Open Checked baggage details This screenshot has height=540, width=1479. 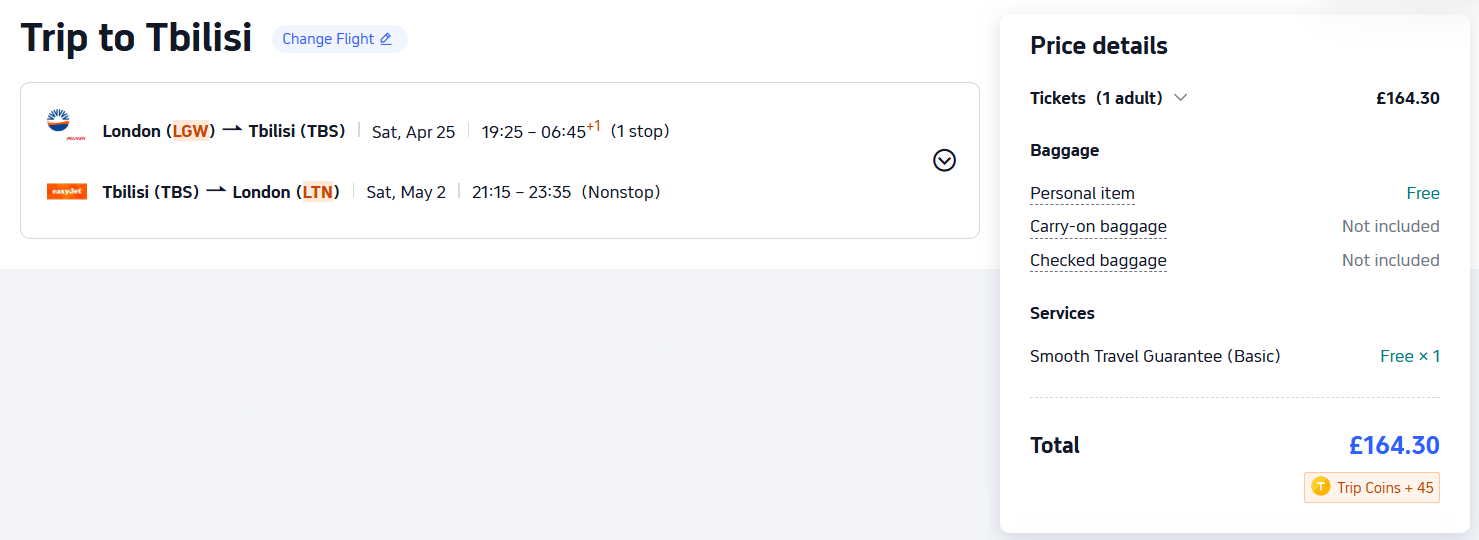tap(1098, 261)
